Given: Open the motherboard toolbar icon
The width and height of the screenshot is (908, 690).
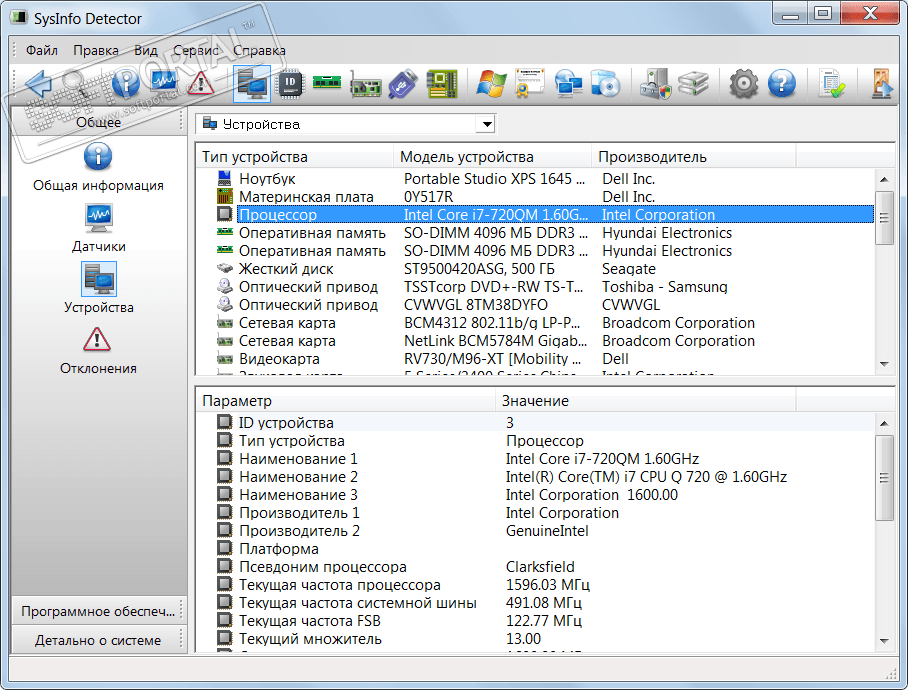Looking at the screenshot, I should point(441,84).
